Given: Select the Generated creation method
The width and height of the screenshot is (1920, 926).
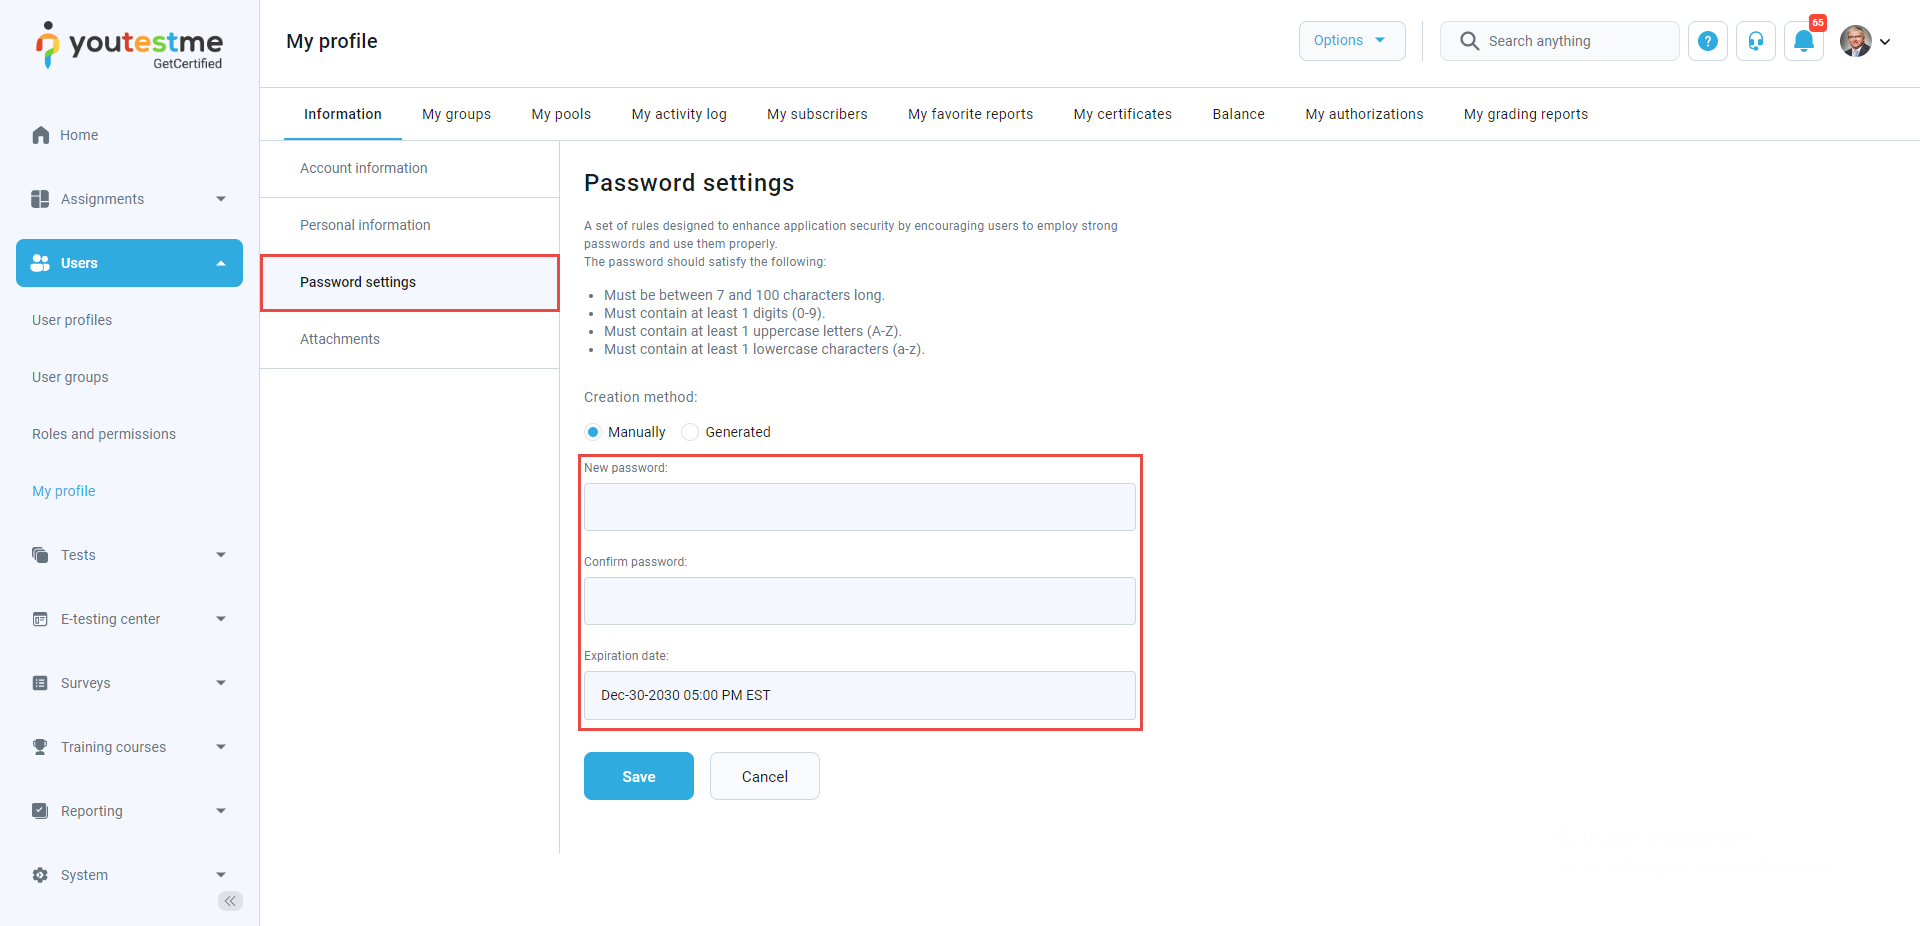Looking at the screenshot, I should (690, 432).
